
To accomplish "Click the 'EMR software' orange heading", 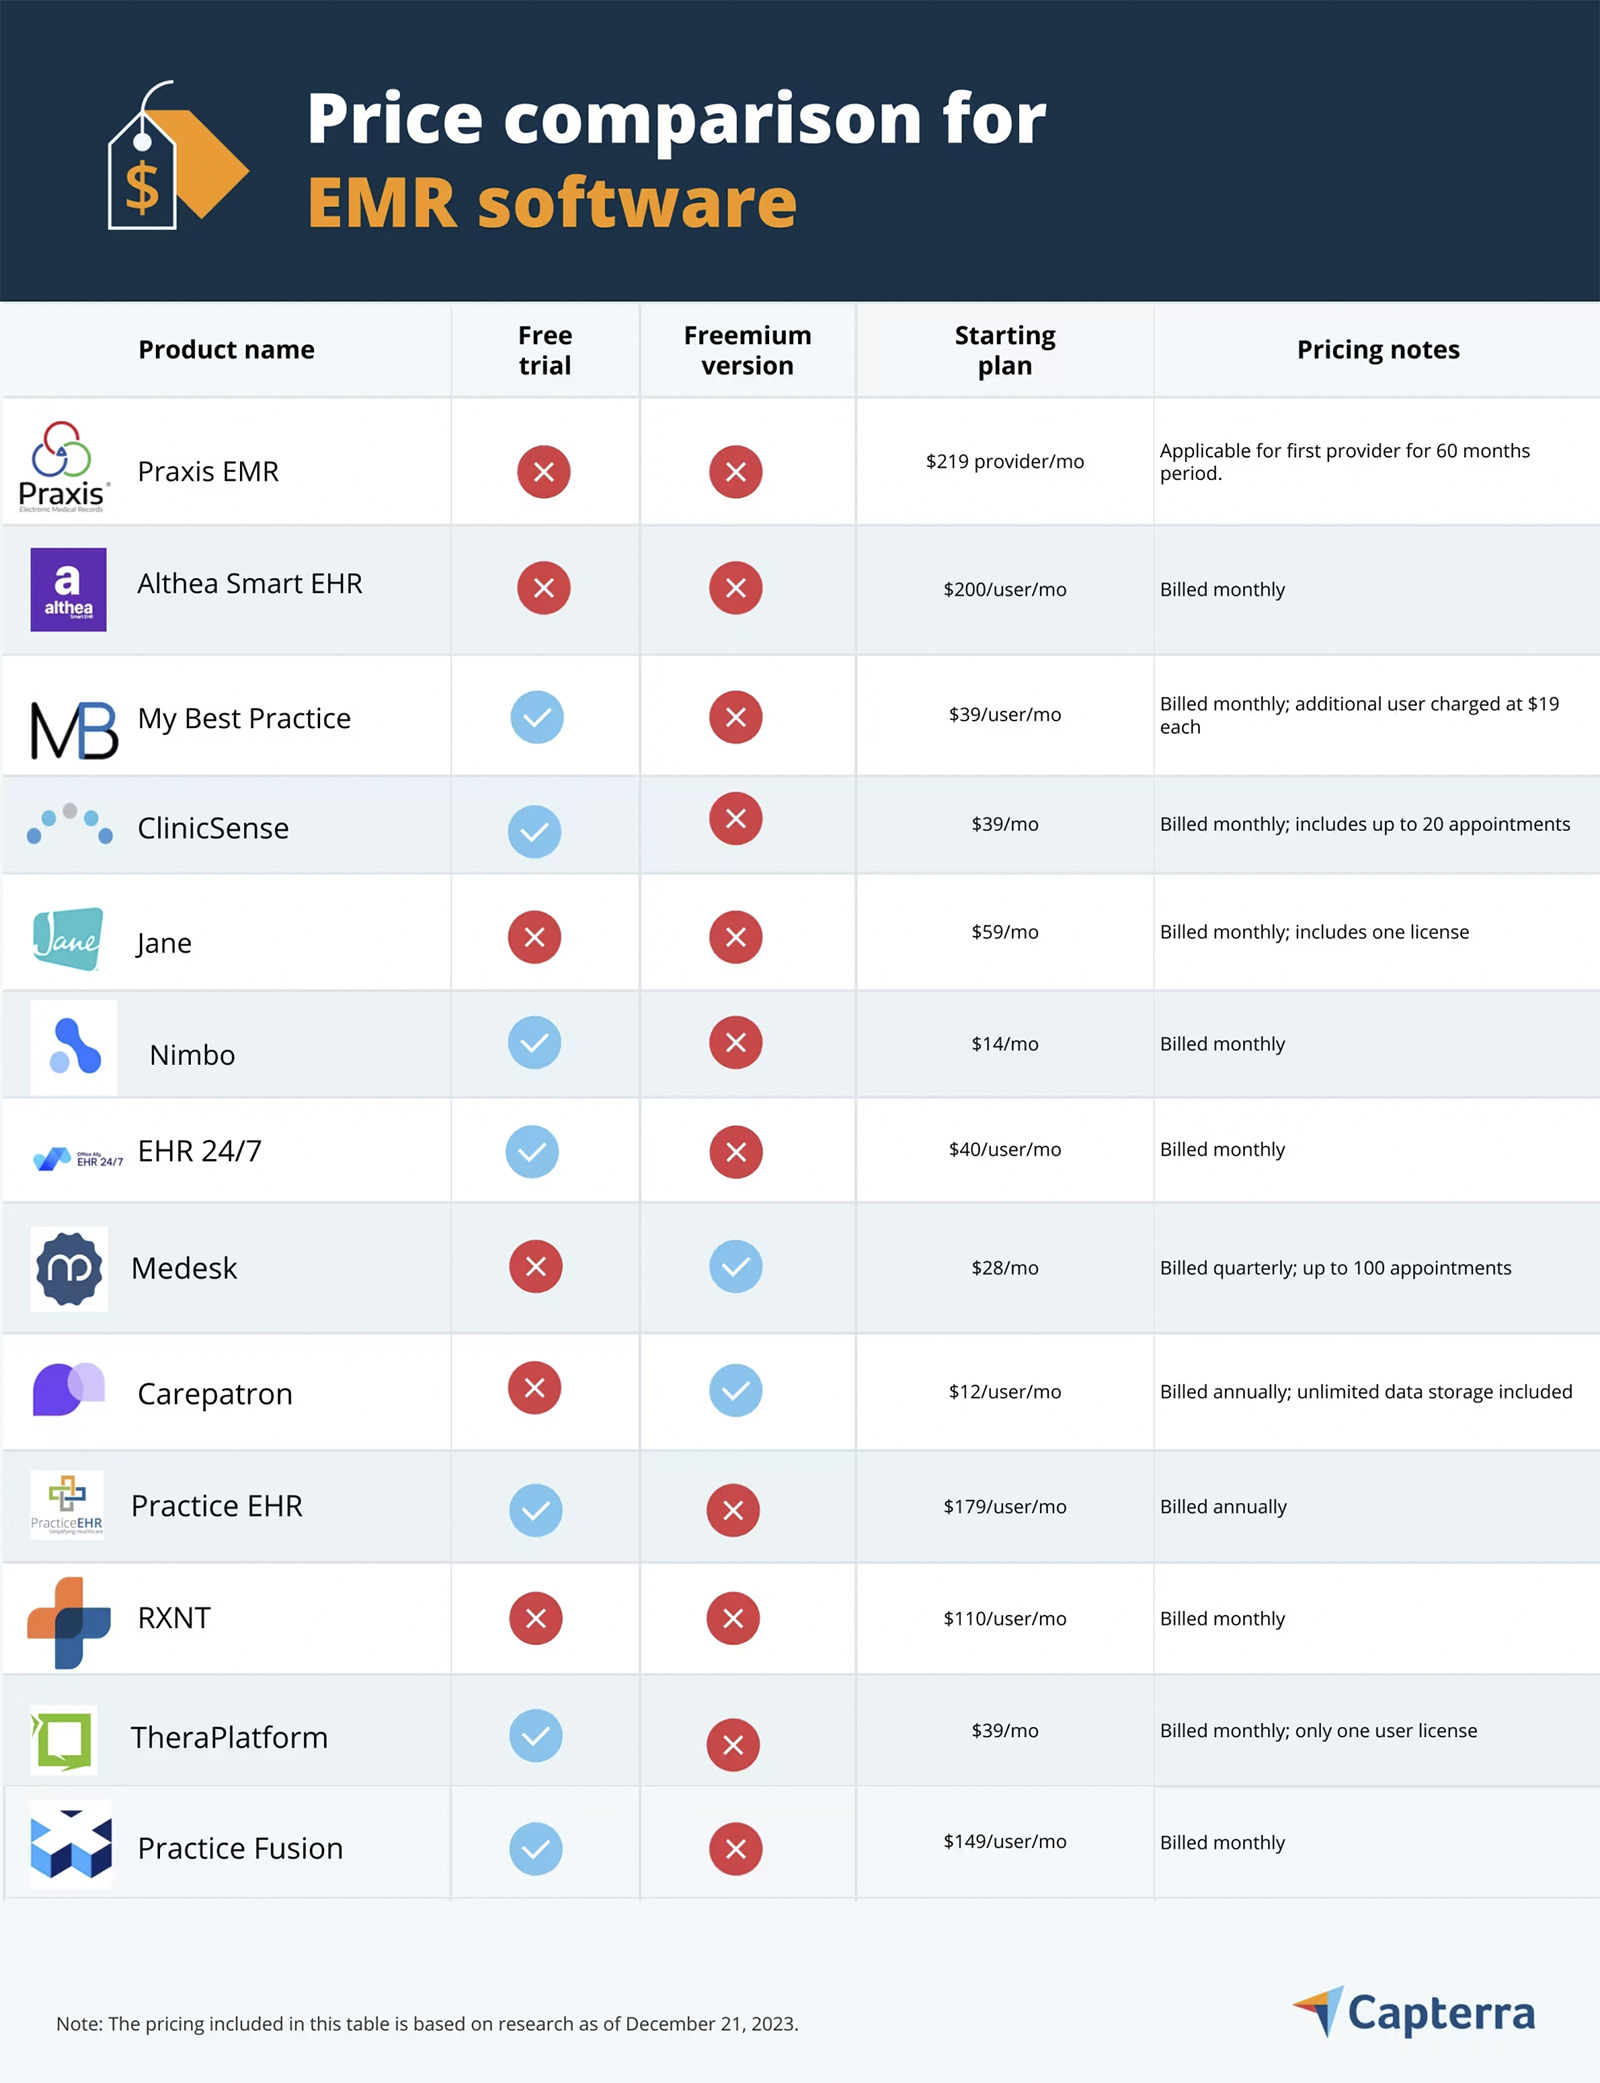I will click(552, 203).
